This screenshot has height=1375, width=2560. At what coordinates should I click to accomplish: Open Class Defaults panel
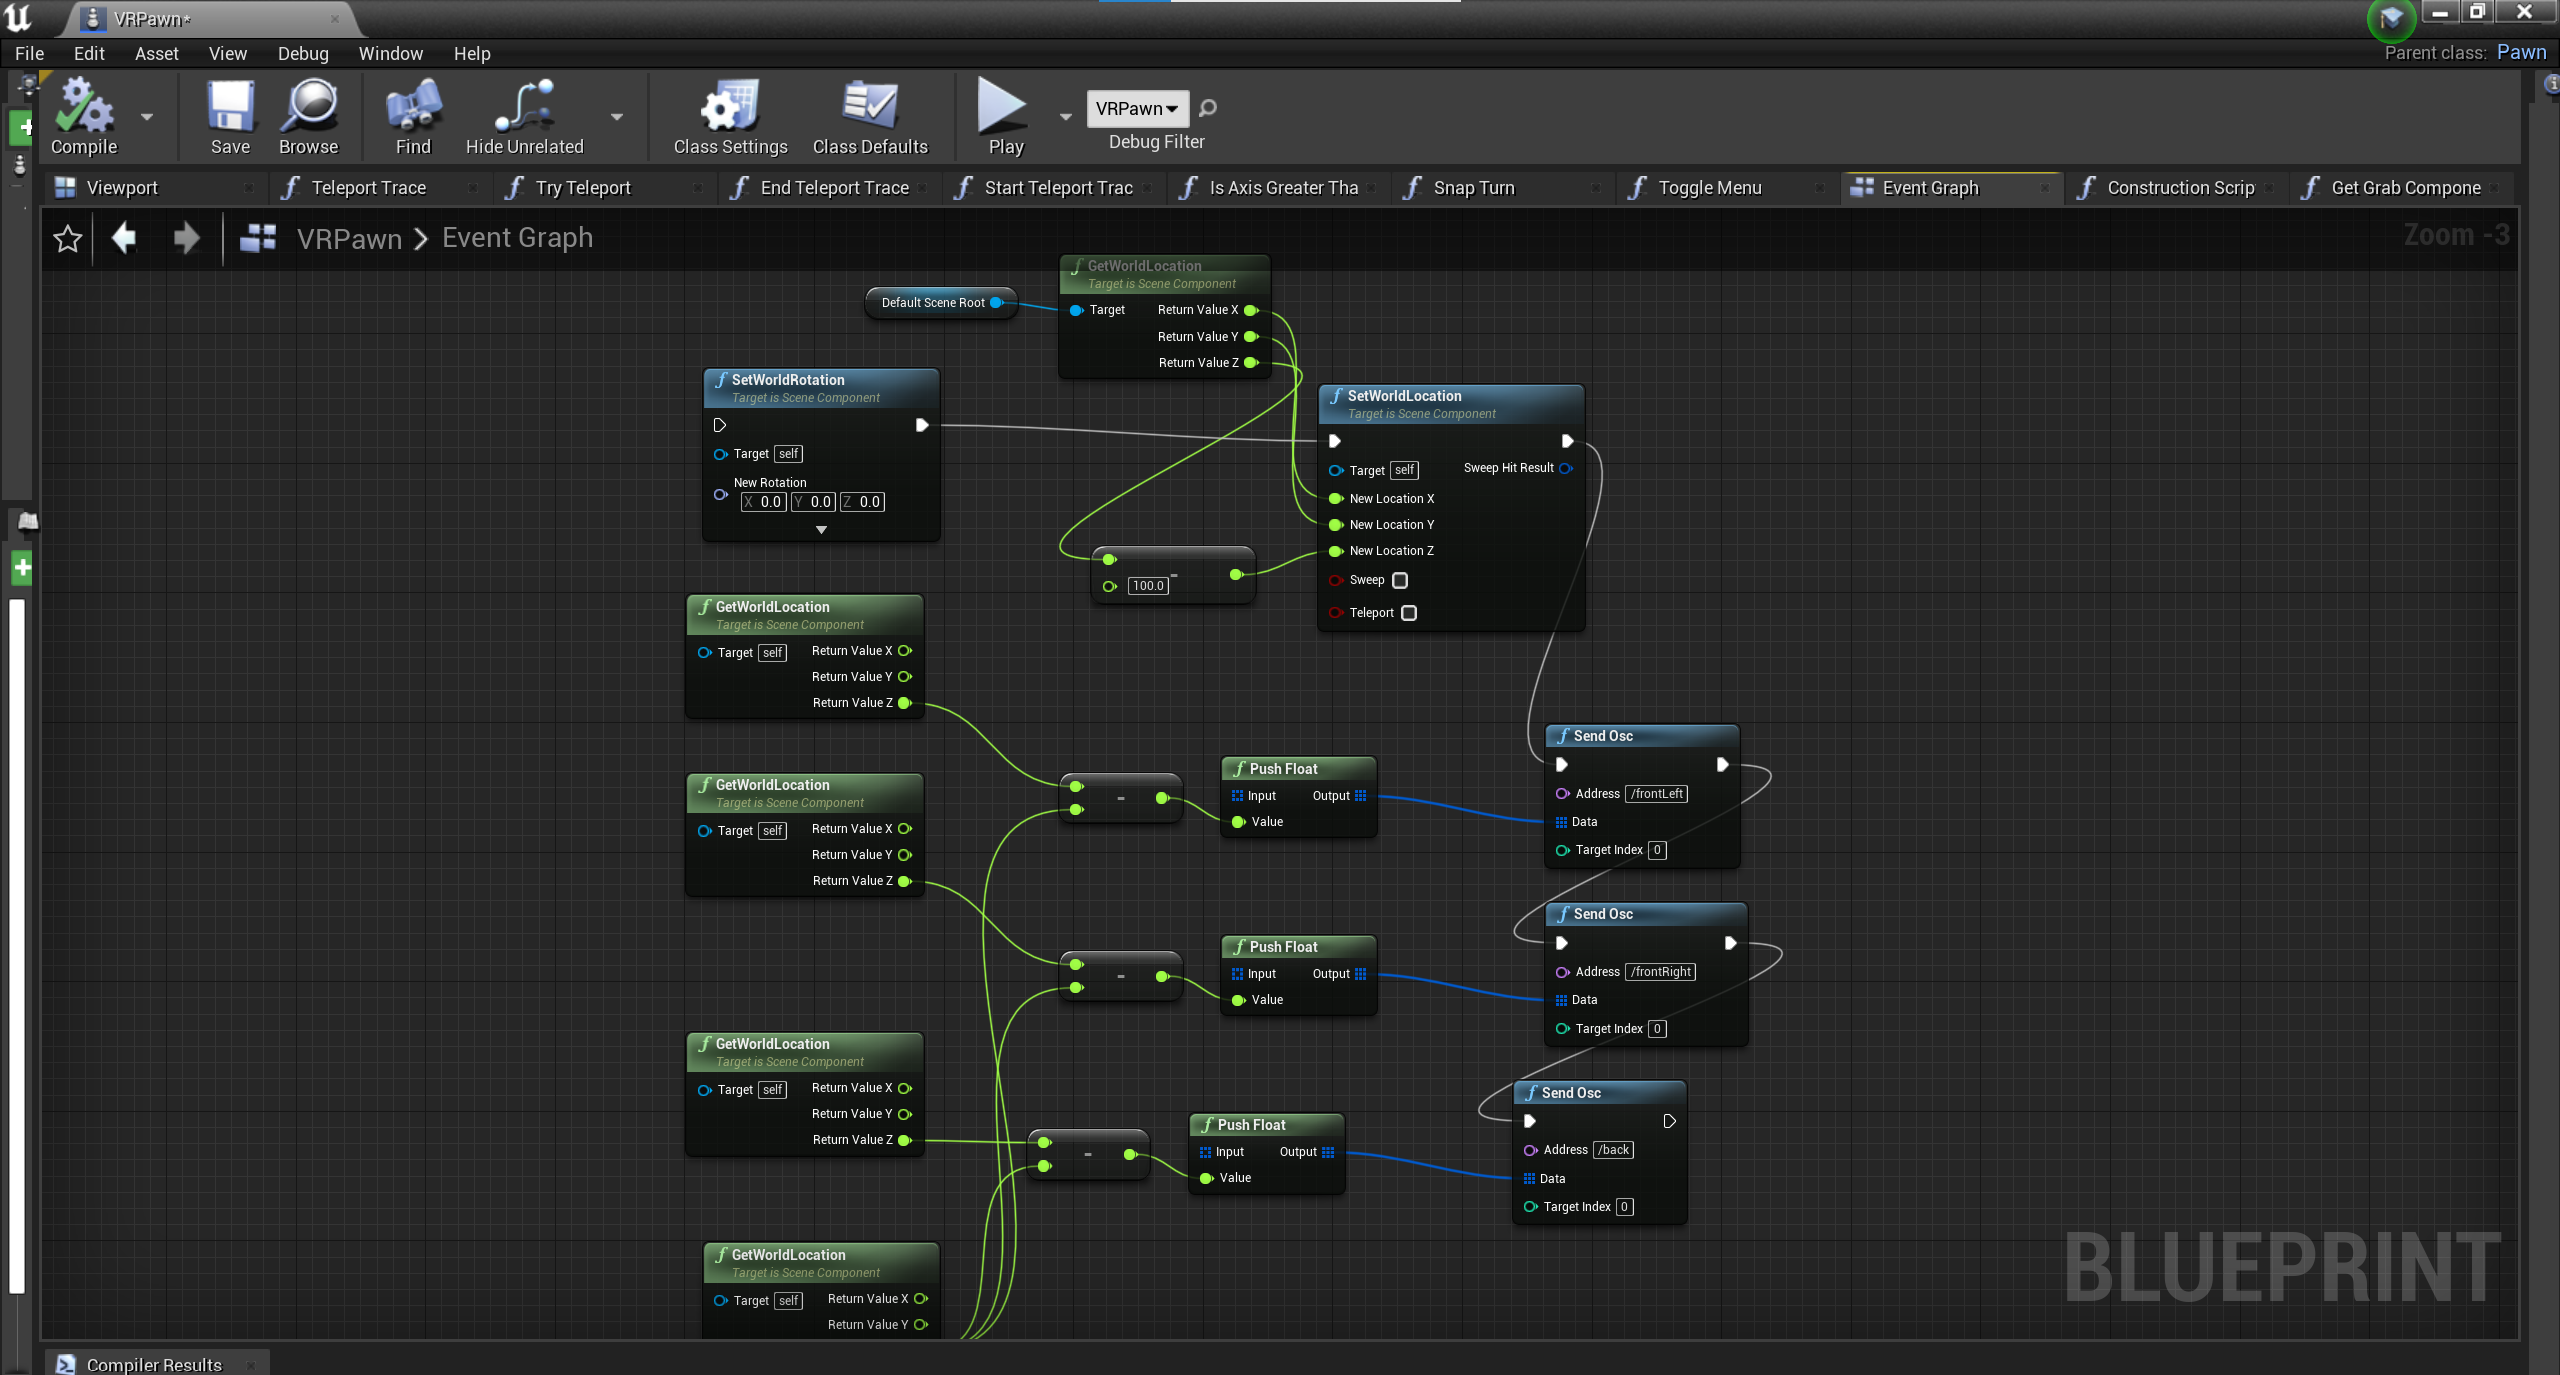(x=869, y=108)
